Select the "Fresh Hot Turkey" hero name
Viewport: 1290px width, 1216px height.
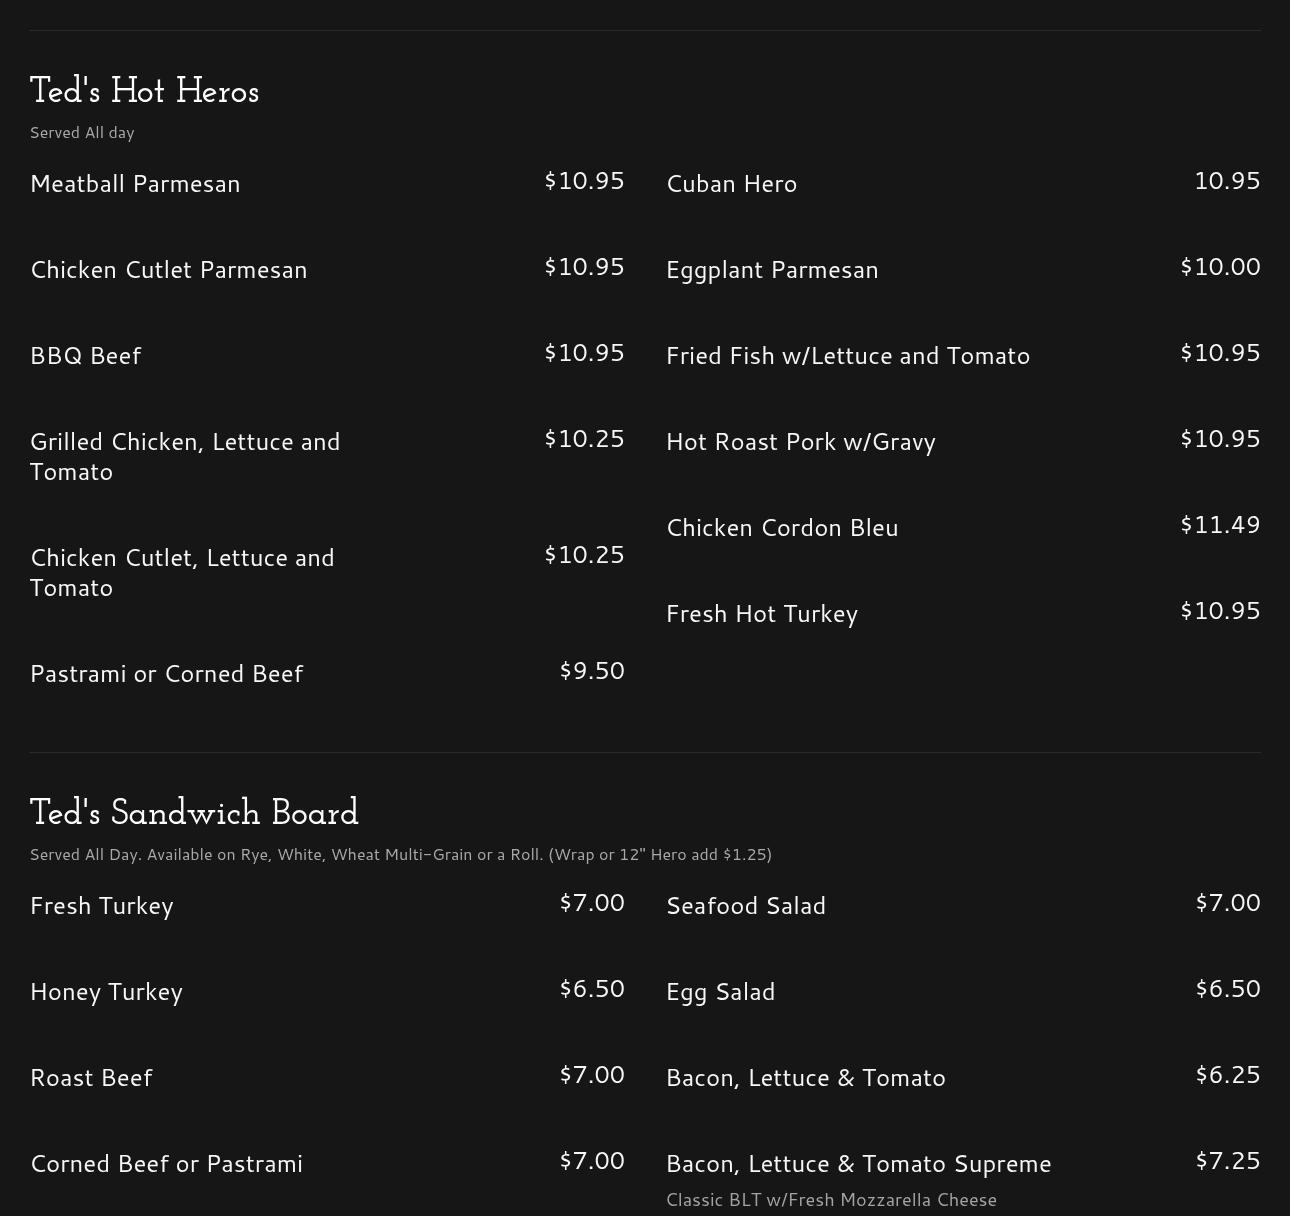762,614
